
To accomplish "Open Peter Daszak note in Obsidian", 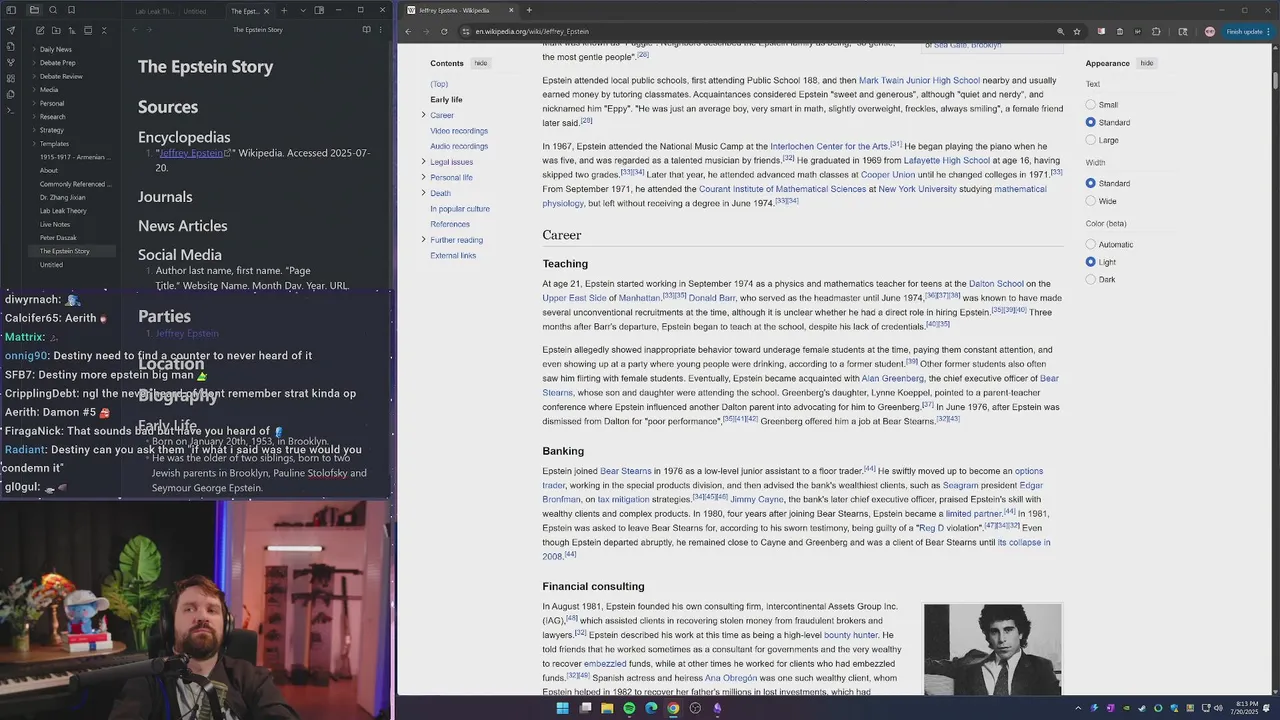I will (x=58, y=238).
